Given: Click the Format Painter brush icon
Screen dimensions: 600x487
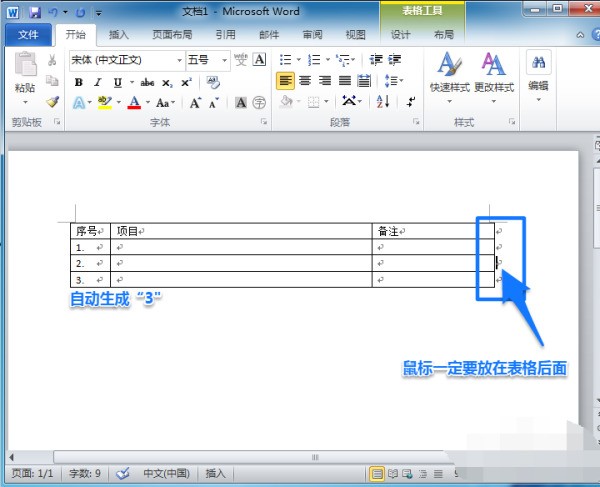Looking at the screenshot, I should (x=52, y=101).
